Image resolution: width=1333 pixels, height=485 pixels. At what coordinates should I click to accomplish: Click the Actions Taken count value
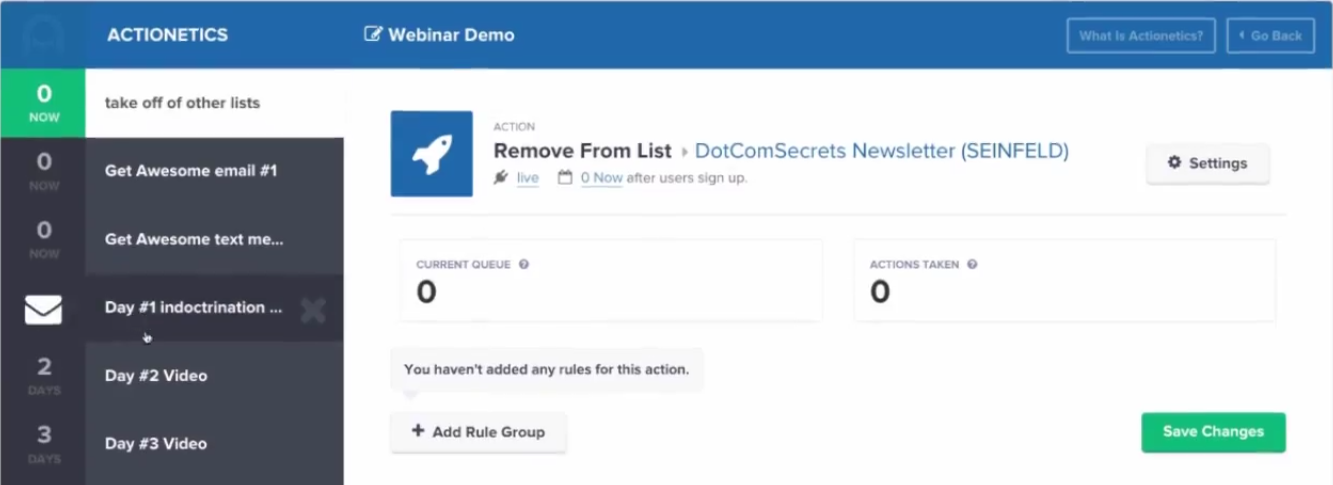[x=880, y=292]
